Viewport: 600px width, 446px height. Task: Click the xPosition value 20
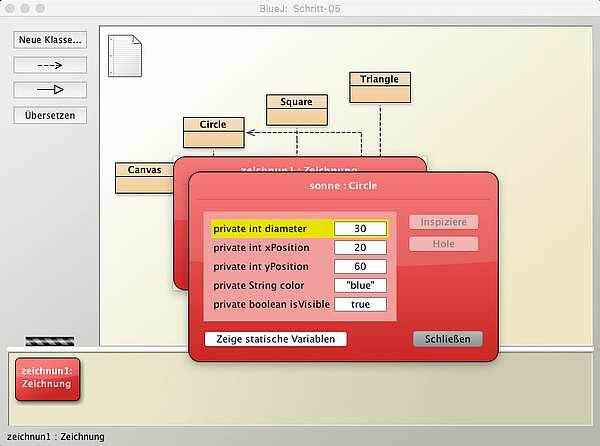[x=360, y=248]
